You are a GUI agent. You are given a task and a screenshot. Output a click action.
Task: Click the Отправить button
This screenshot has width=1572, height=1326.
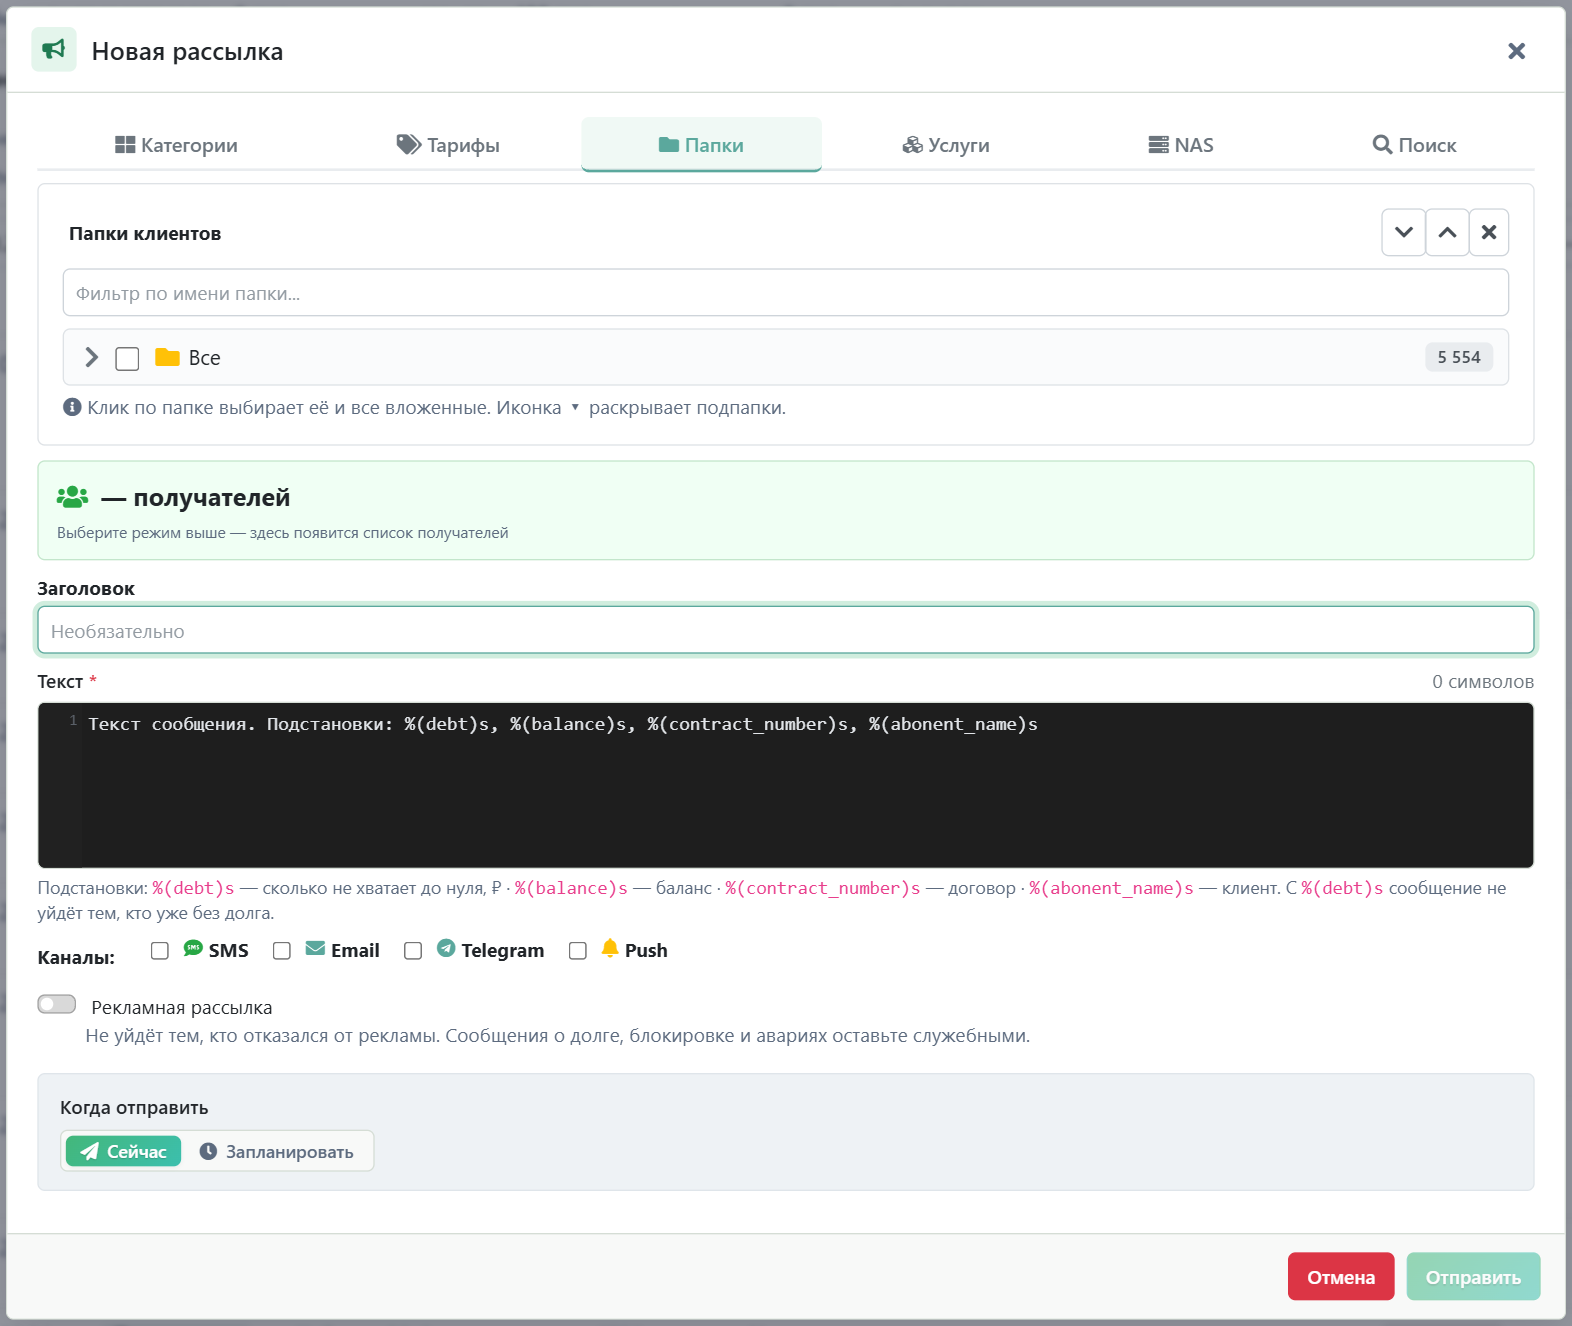(1473, 1277)
